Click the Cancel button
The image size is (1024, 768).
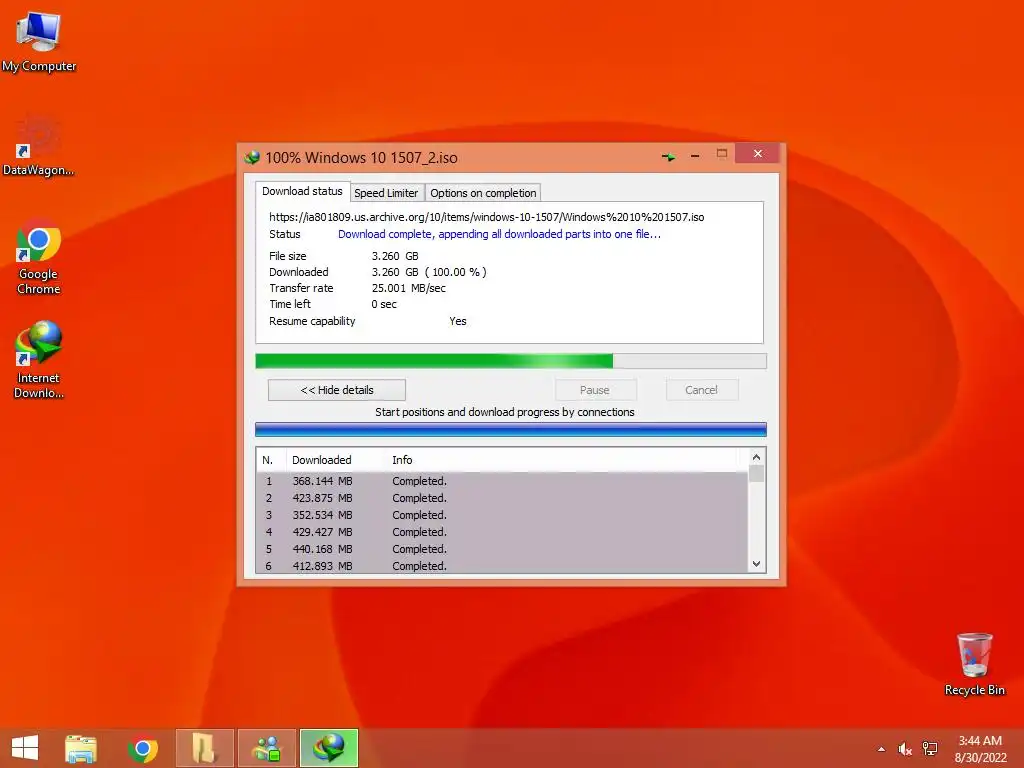702,390
